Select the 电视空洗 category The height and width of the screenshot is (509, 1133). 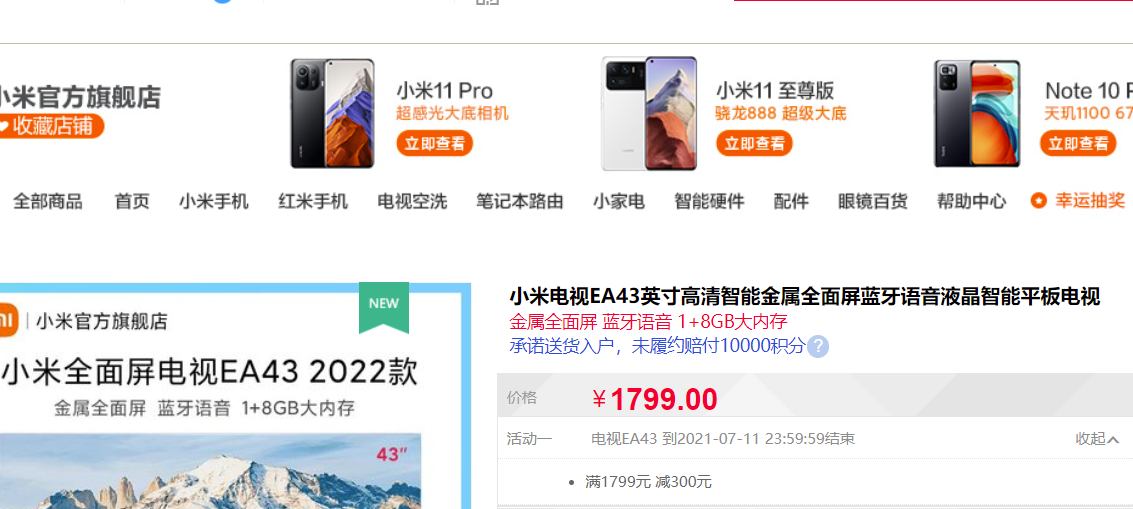point(412,201)
